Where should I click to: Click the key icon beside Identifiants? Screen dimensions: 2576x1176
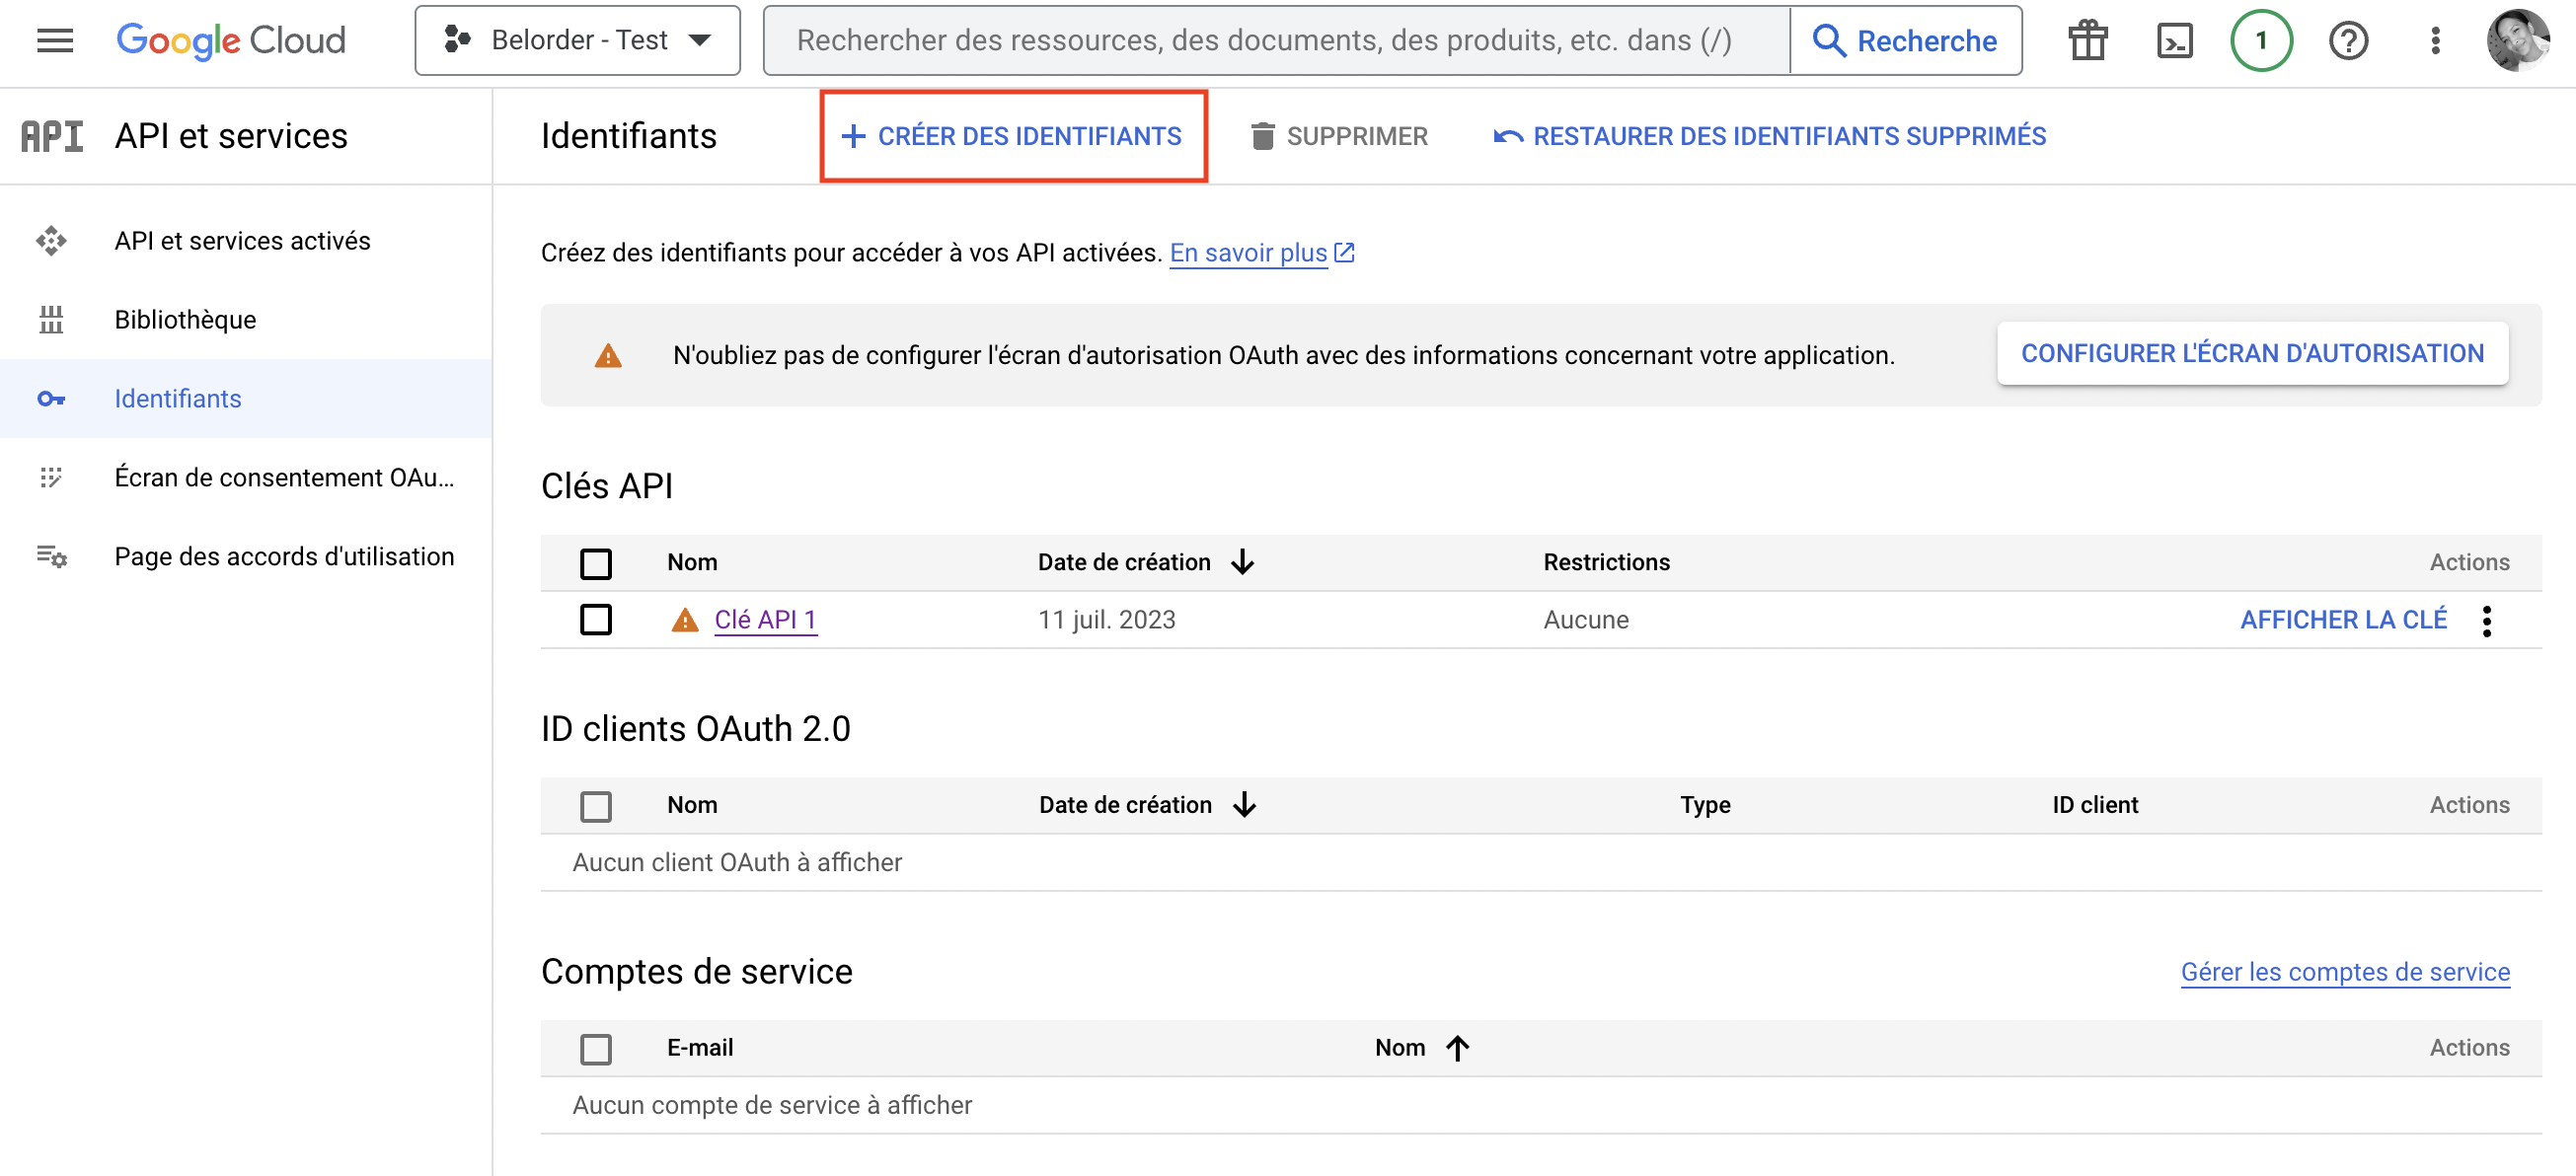coord(51,399)
